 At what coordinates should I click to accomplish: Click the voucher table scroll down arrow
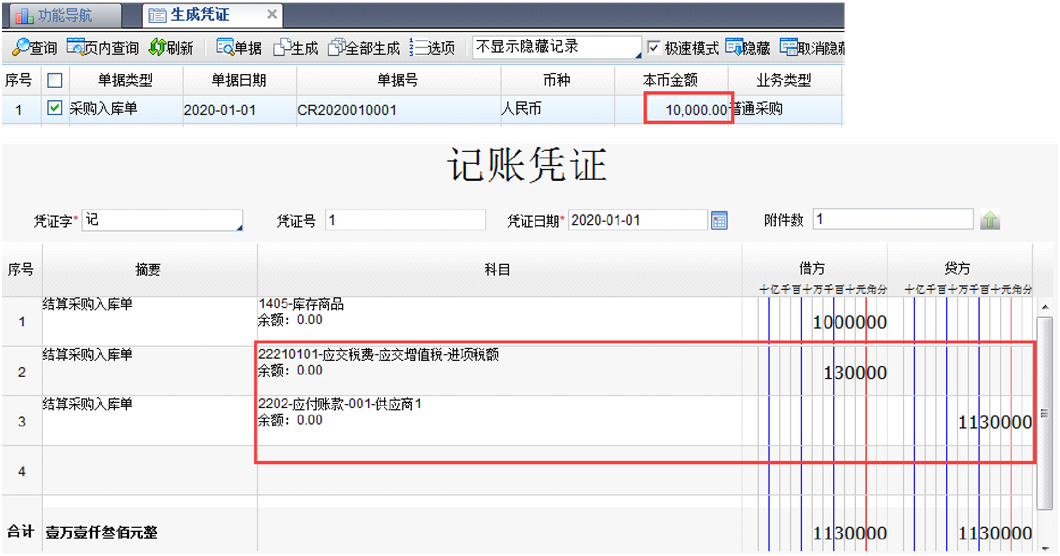1044,548
